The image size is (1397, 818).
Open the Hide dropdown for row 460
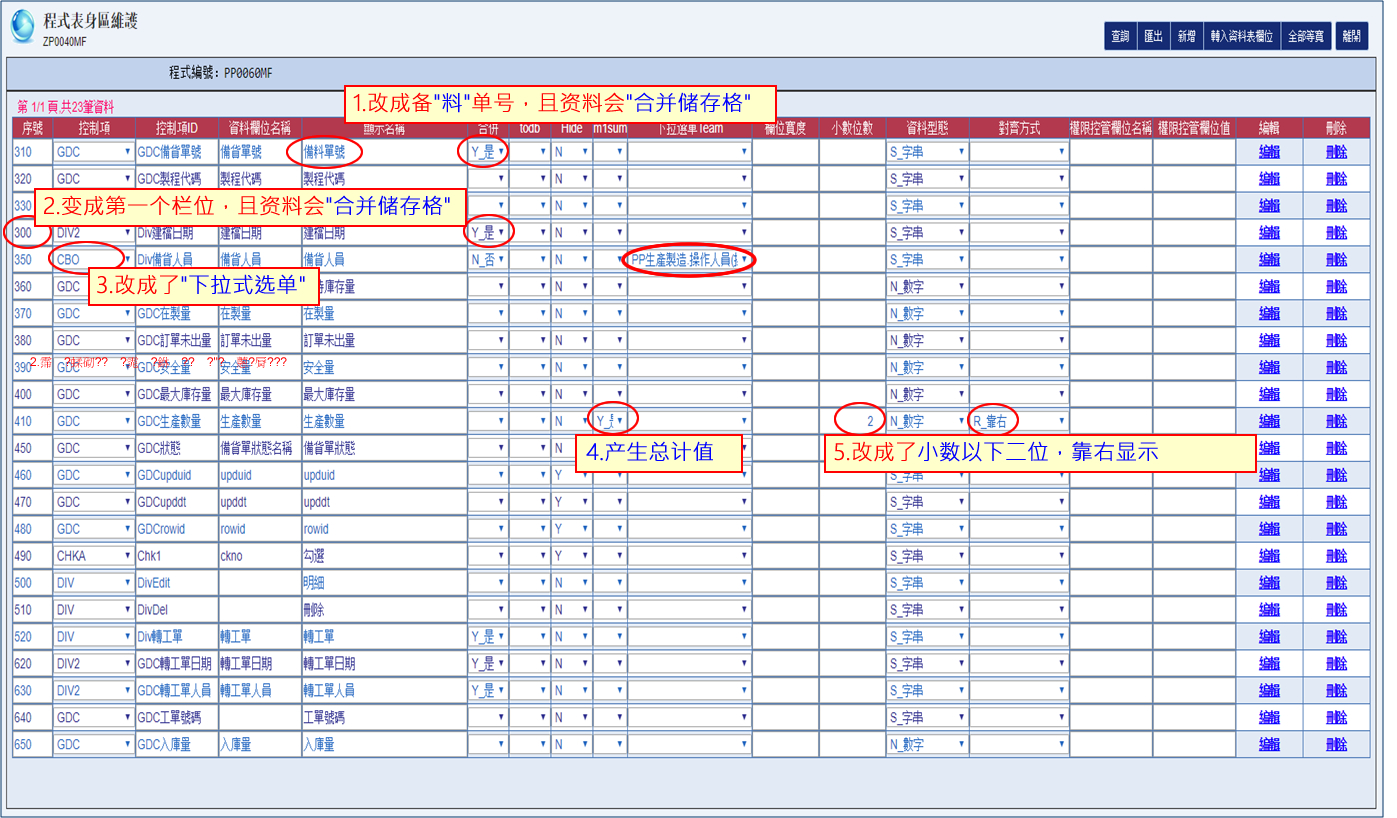[570, 475]
